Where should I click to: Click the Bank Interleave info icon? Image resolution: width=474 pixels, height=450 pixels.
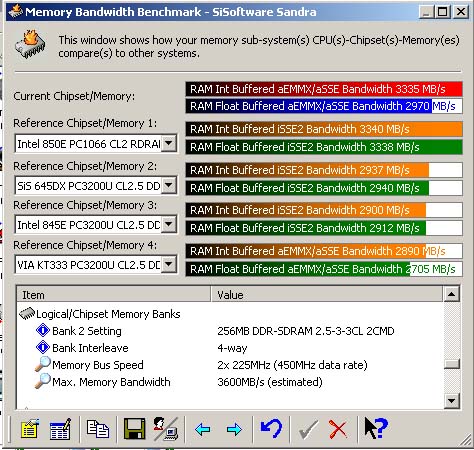coord(43,348)
